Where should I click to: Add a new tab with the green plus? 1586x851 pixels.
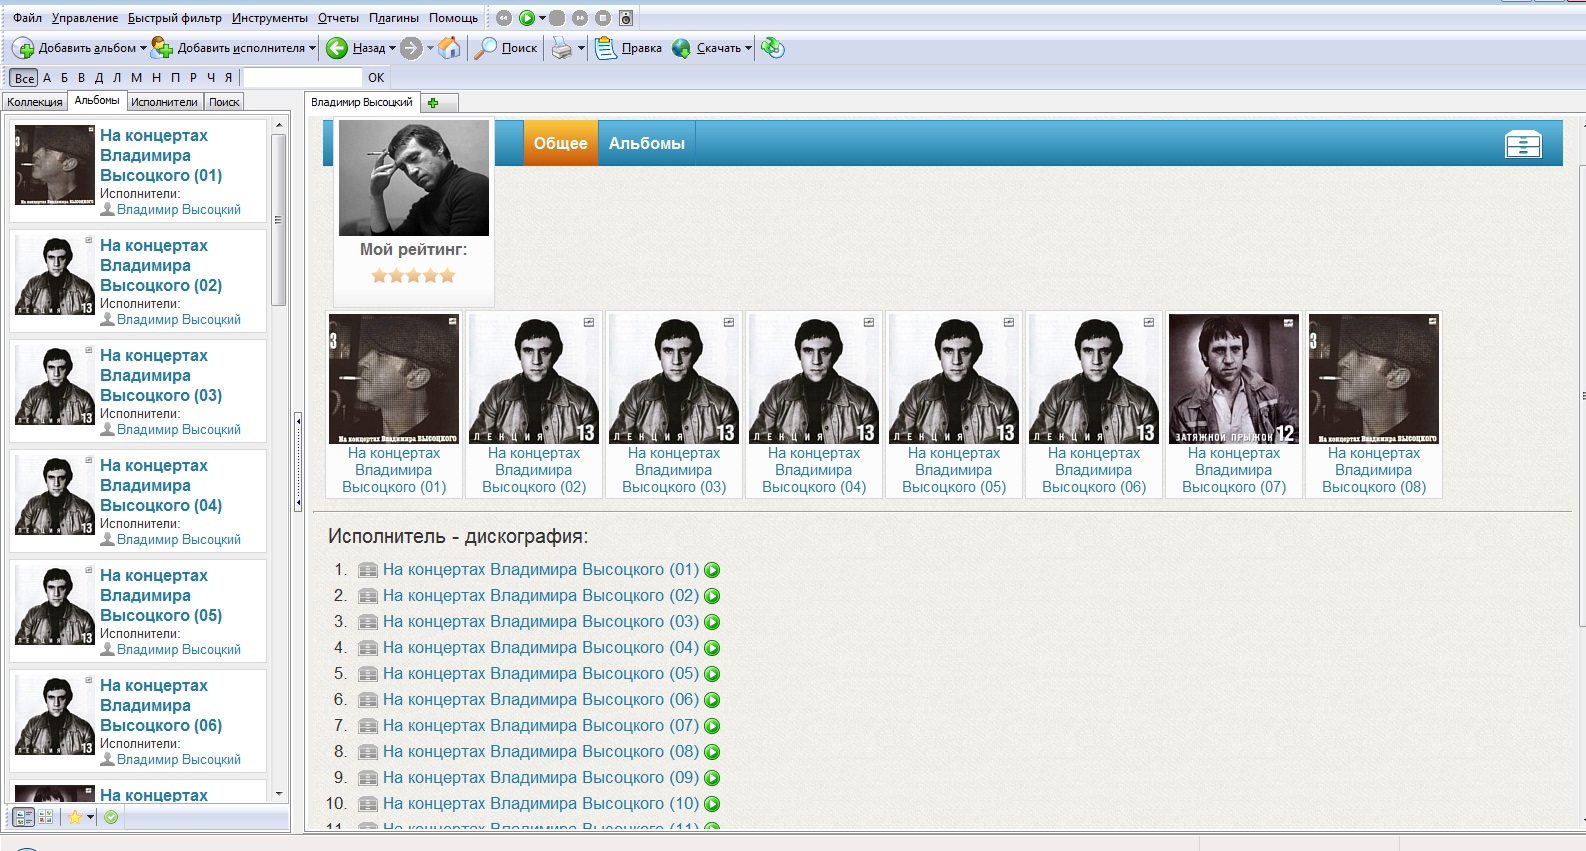433,102
